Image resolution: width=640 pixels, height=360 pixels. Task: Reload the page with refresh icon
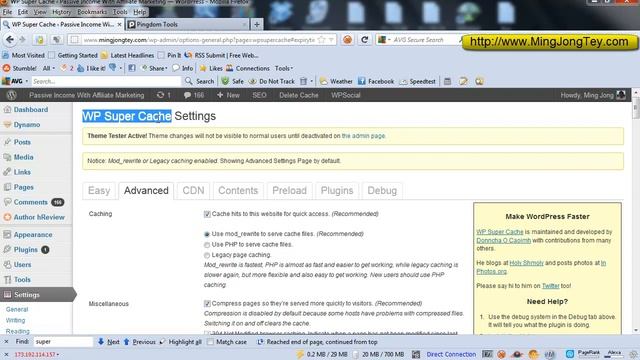coord(364,40)
